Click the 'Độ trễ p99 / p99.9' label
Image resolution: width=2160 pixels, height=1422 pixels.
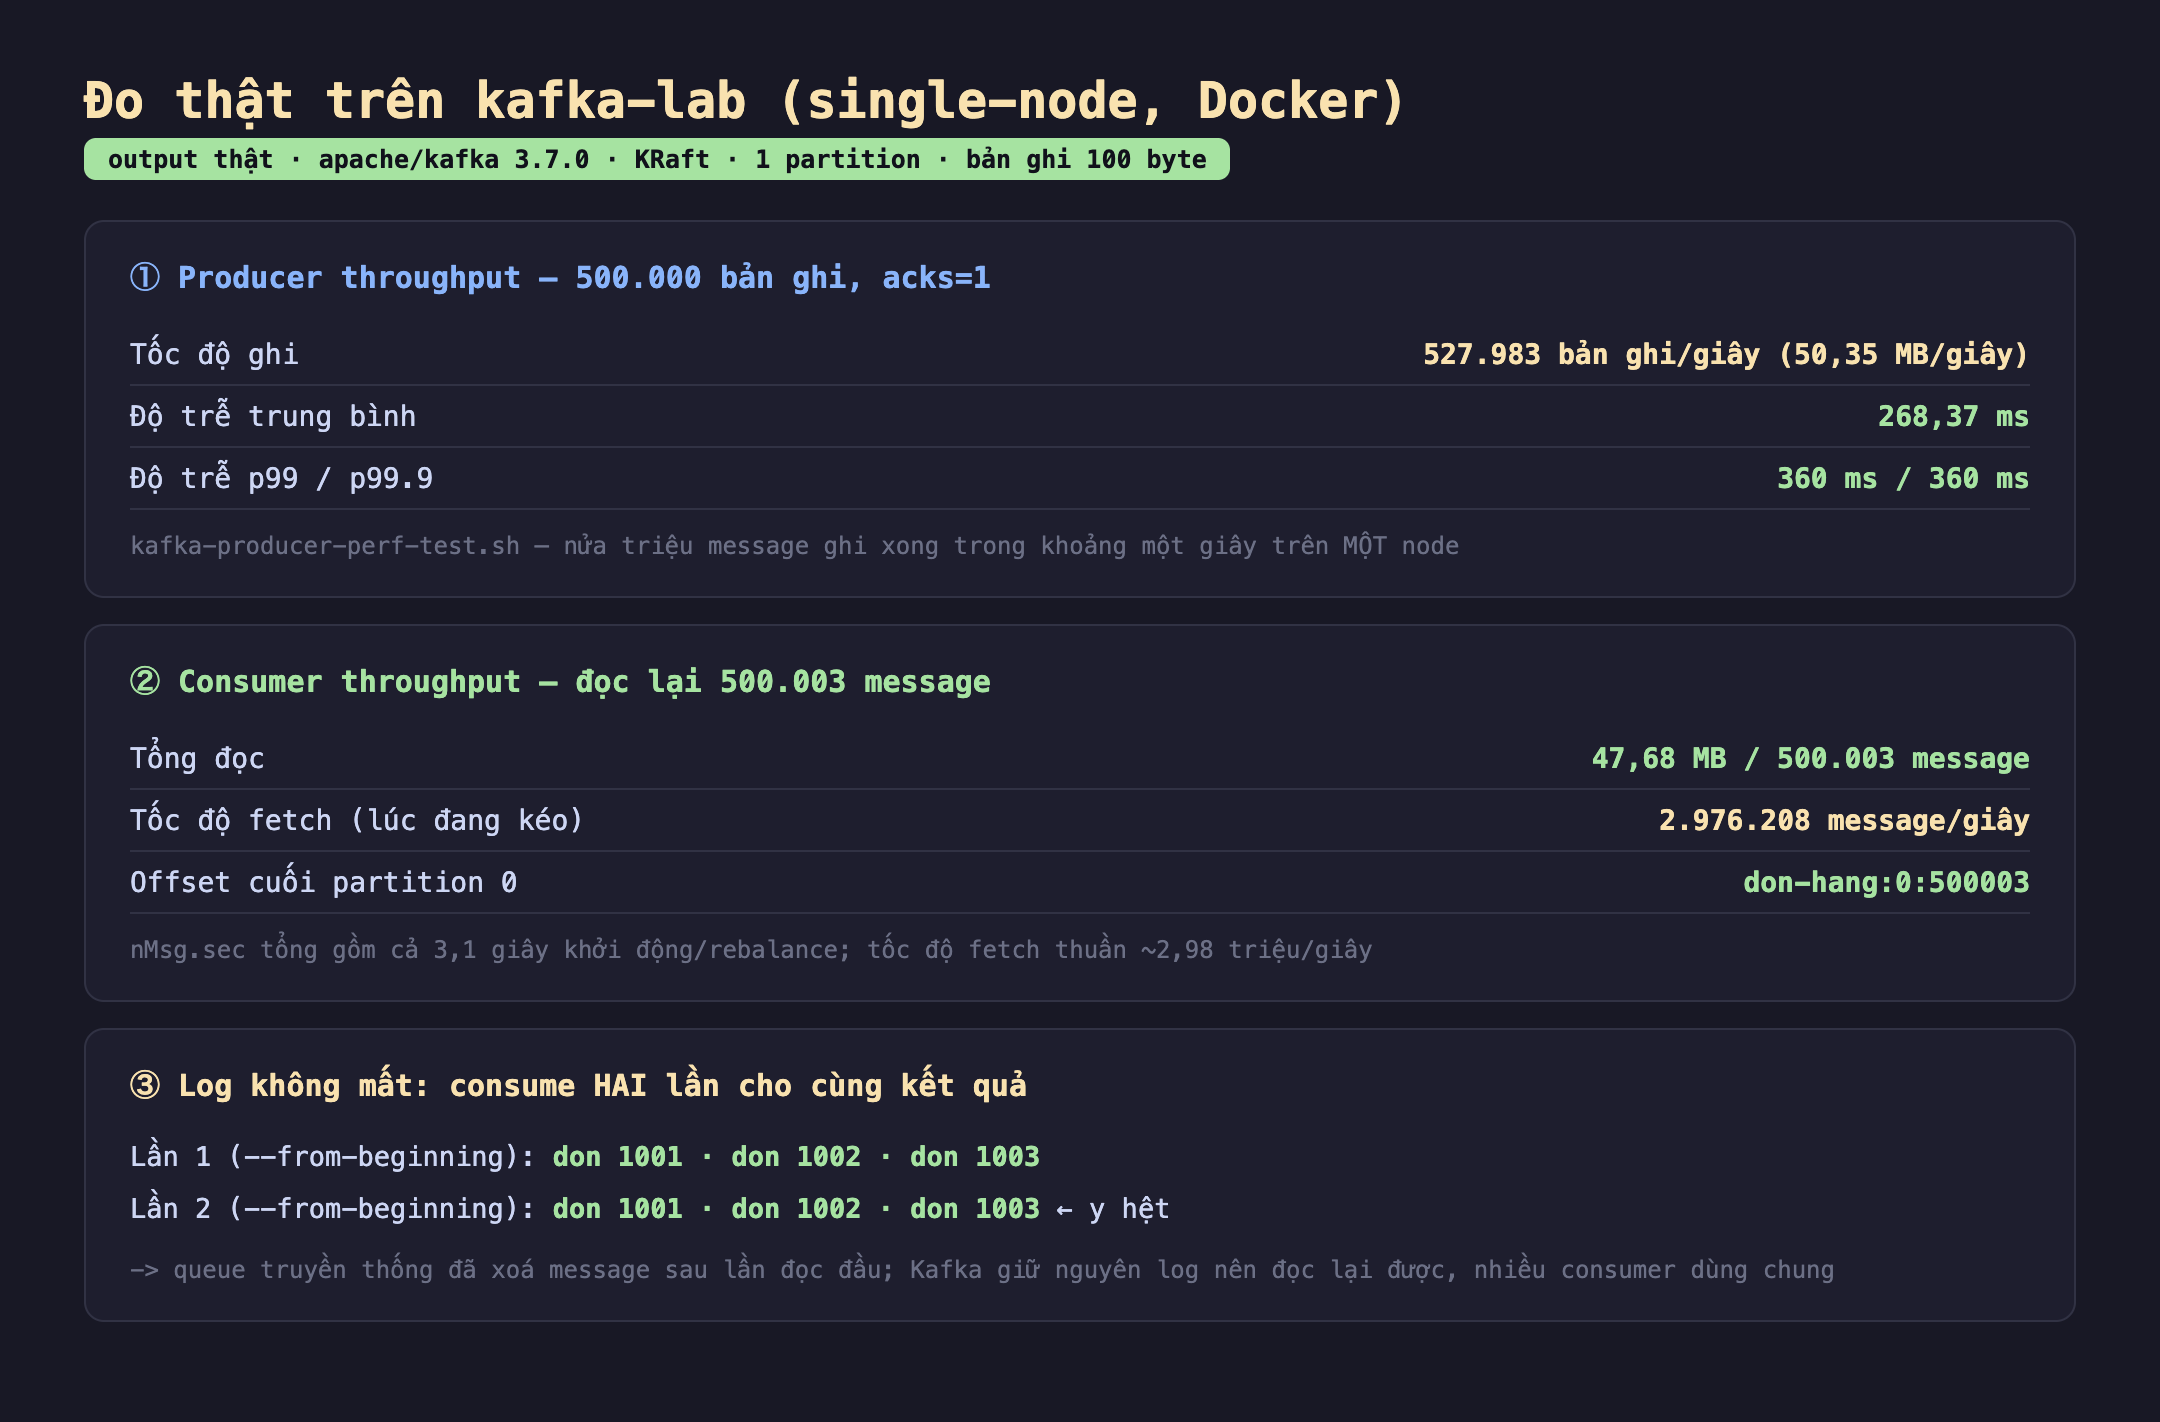coord(281,478)
